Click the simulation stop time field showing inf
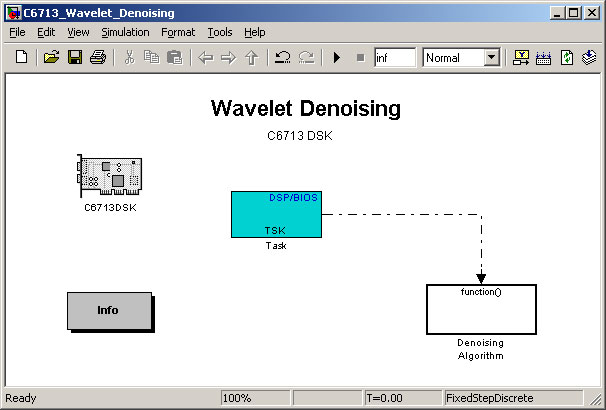 tap(395, 58)
